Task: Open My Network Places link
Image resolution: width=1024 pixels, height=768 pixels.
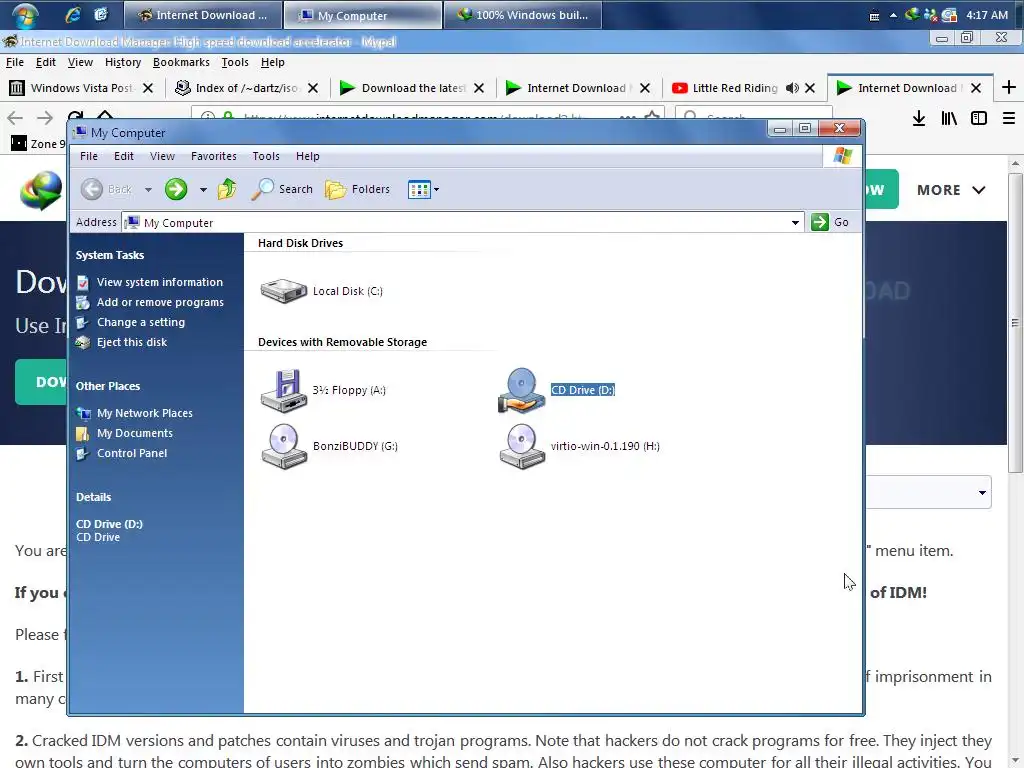Action: [144, 413]
